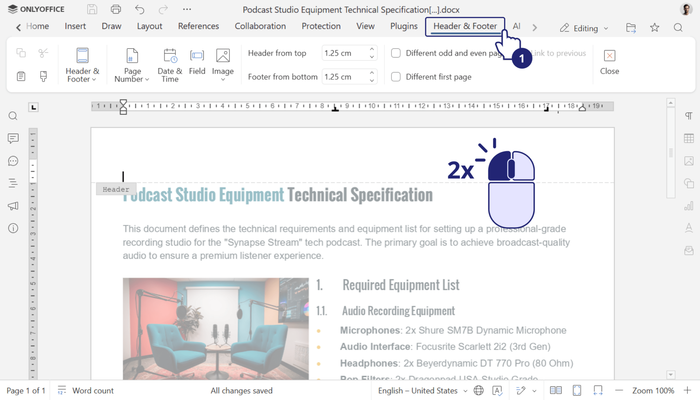This screenshot has width=700, height=400.
Task: Open the View tab
Action: [365, 26]
